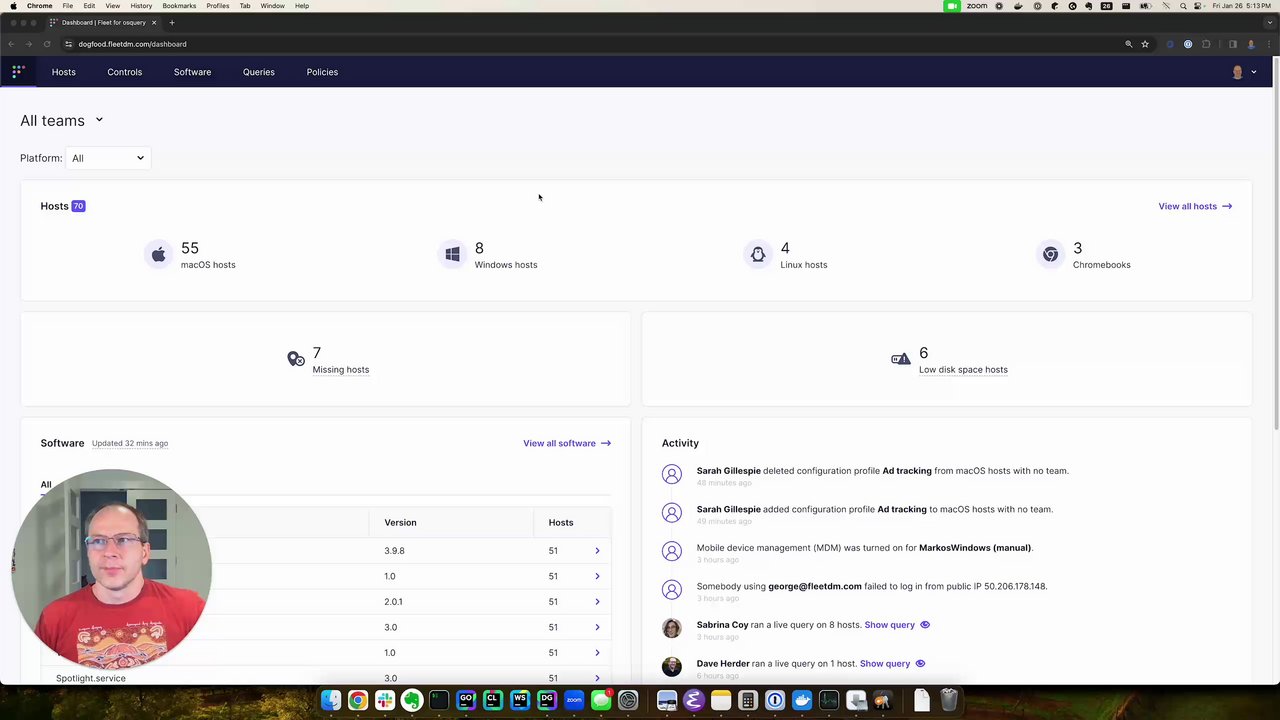The image size is (1280, 720).
Task: Click the Hosts column header in Software table
Action: (561, 523)
